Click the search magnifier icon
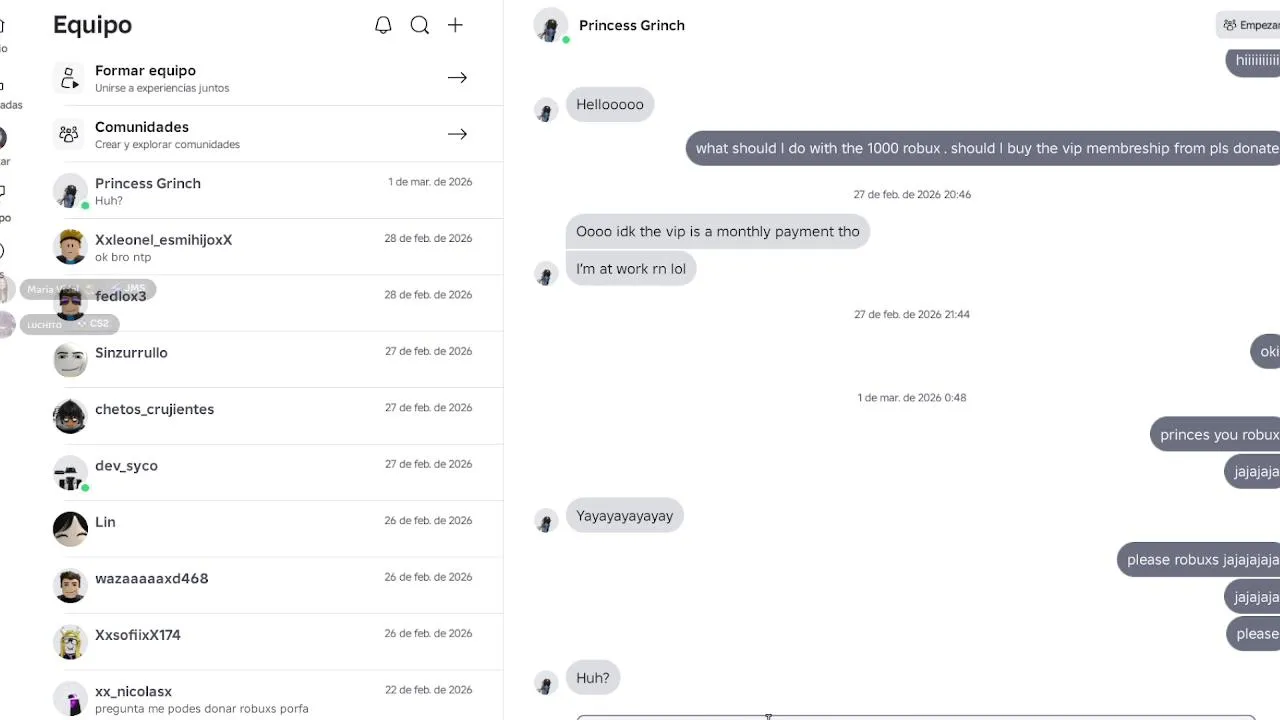 [x=420, y=25]
